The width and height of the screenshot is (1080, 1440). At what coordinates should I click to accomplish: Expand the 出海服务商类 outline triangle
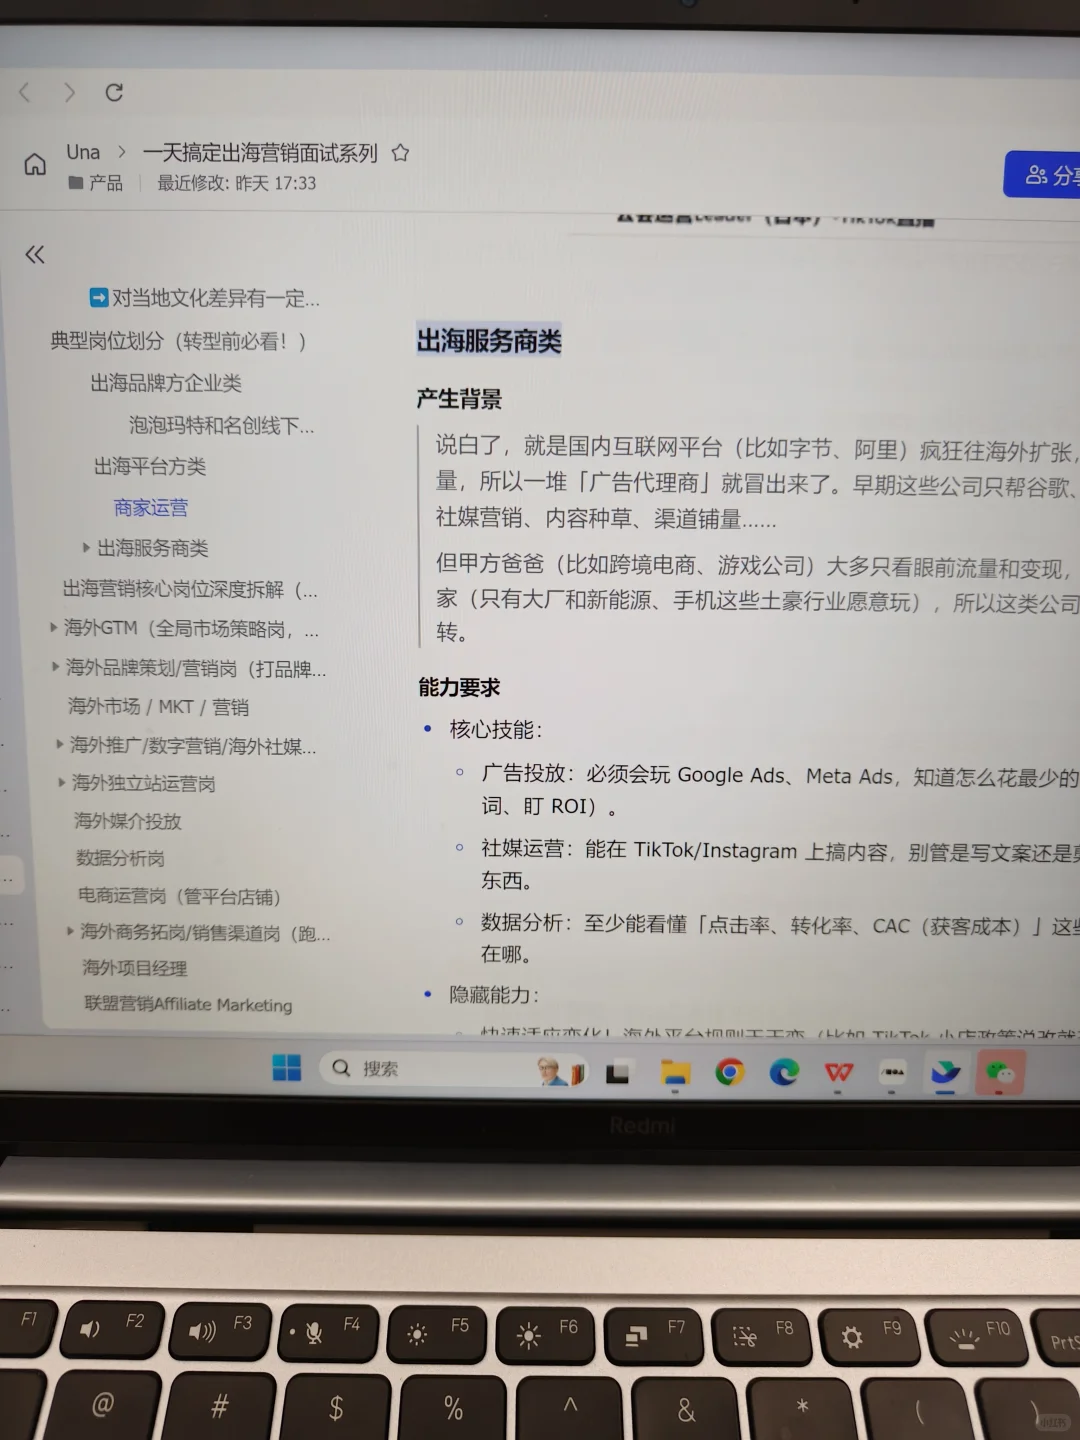[x=86, y=547]
